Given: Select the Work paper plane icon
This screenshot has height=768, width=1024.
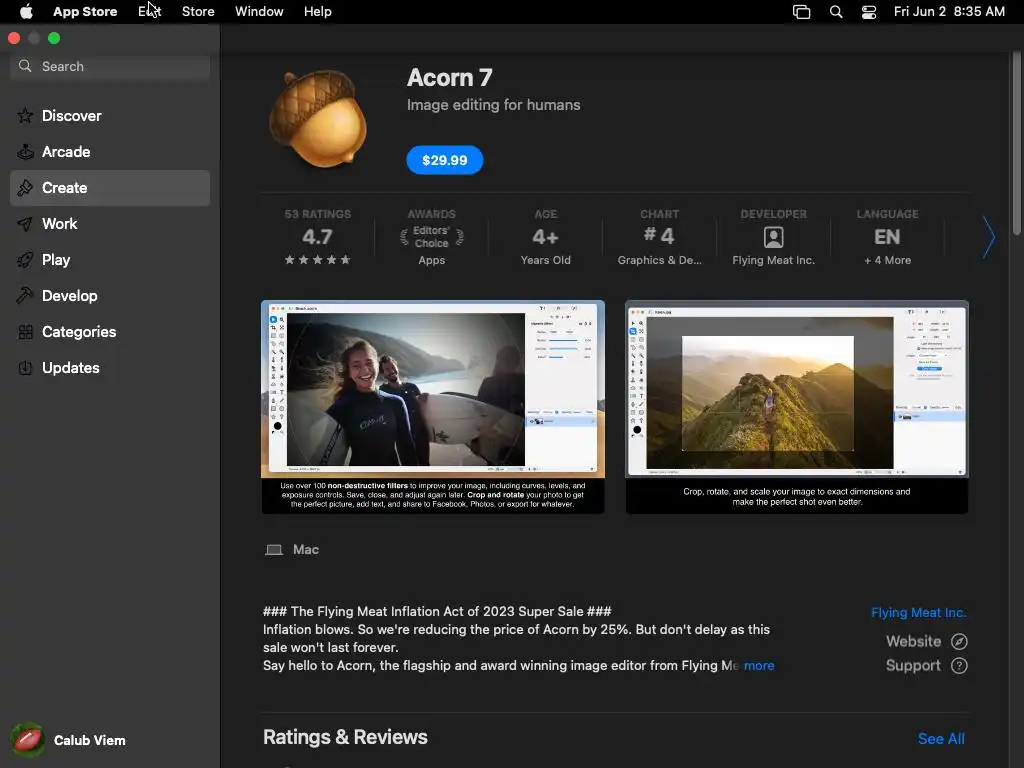Looking at the screenshot, I should pyautogui.click(x=25, y=224).
